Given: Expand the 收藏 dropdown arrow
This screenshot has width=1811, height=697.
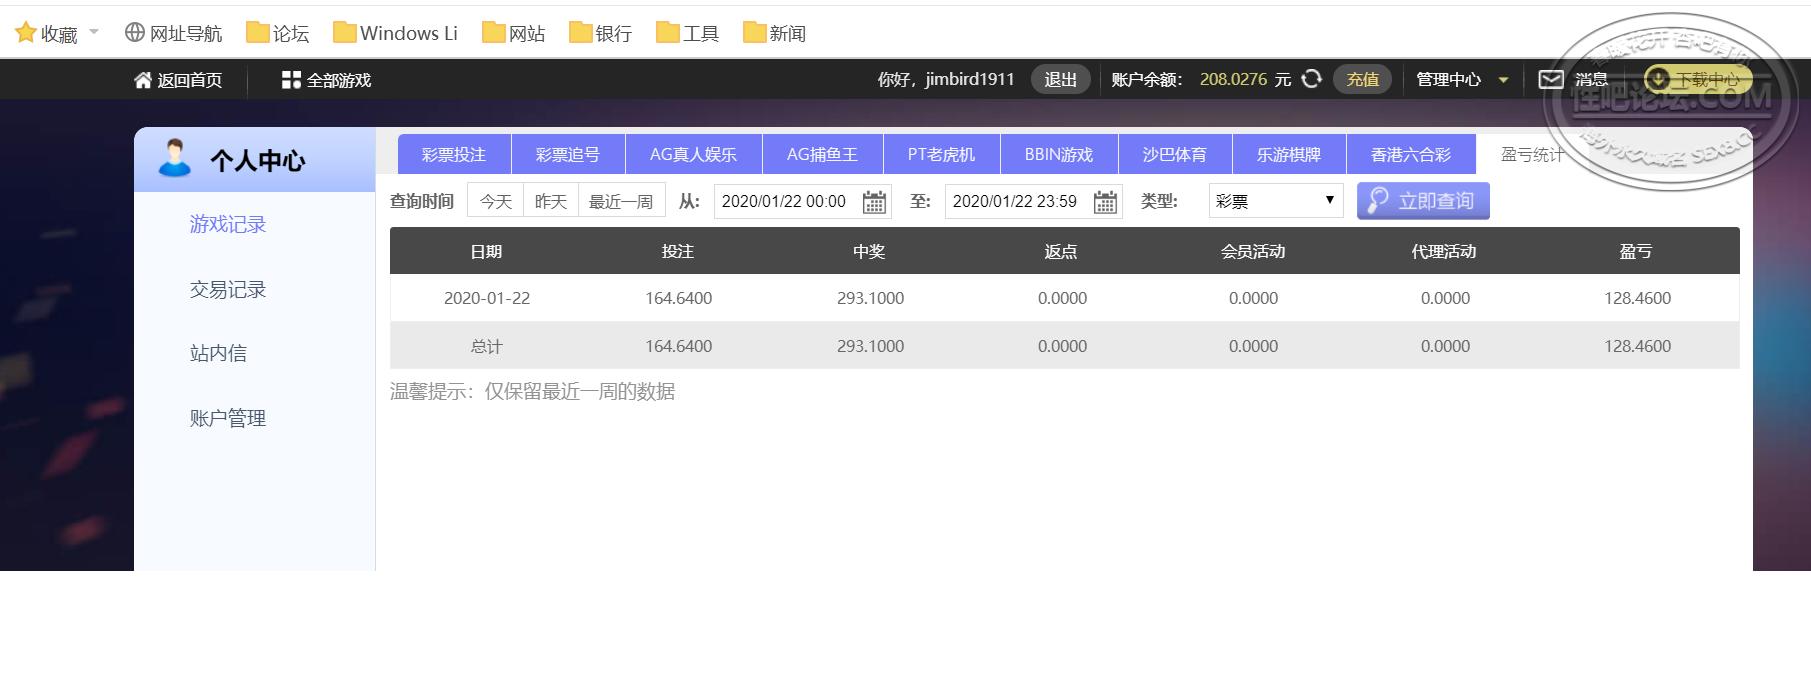Looking at the screenshot, I should tap(94, 32).
